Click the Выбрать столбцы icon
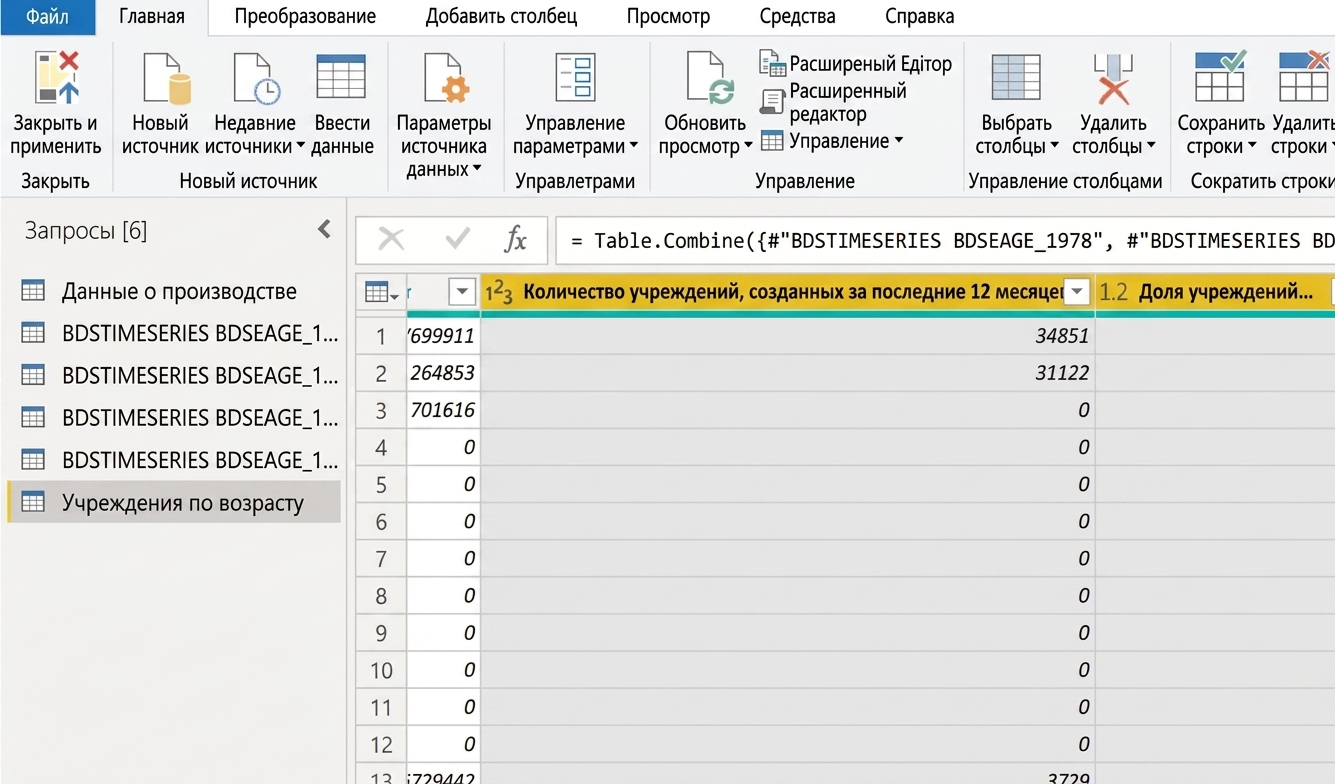 (1016, 78)
